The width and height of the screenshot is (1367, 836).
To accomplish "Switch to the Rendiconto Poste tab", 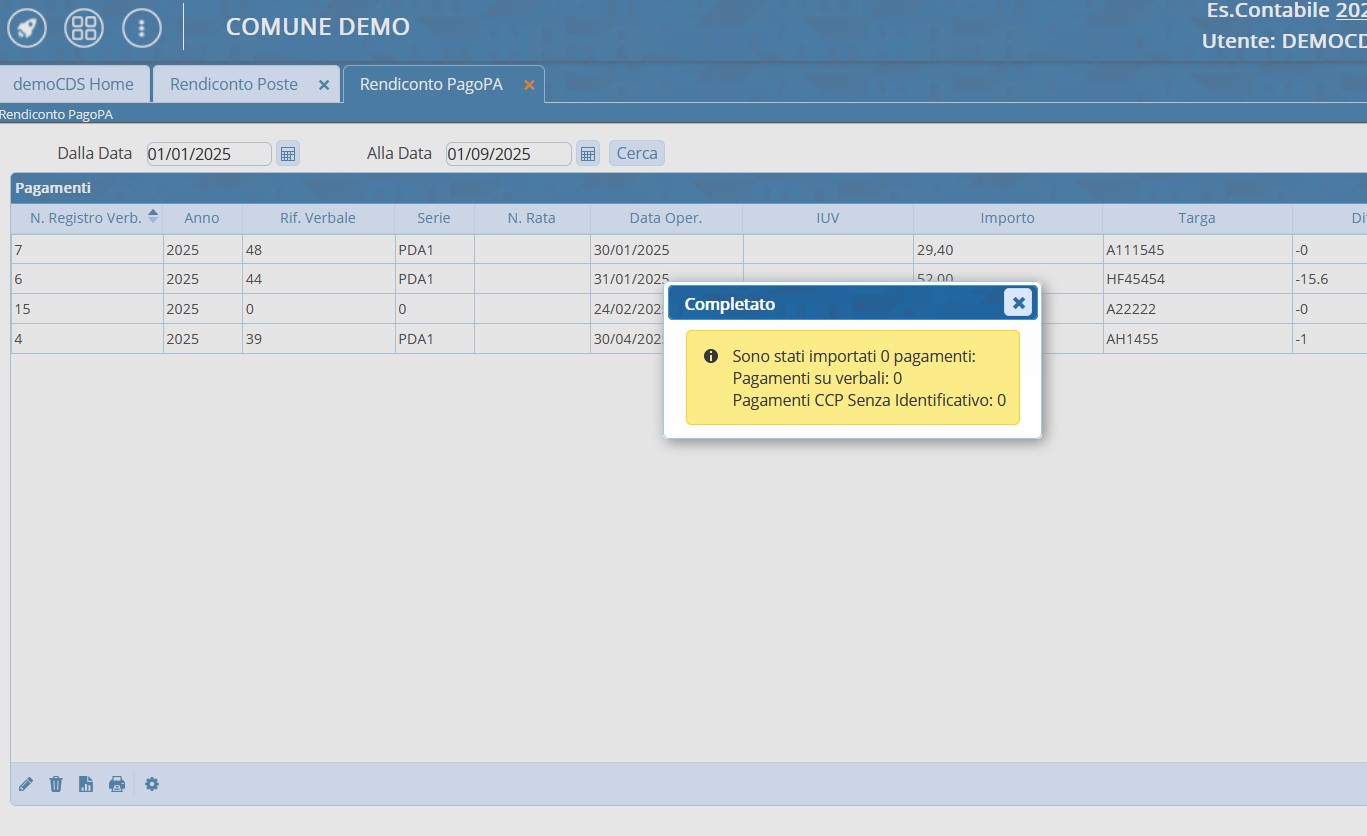I will point(234,84).
